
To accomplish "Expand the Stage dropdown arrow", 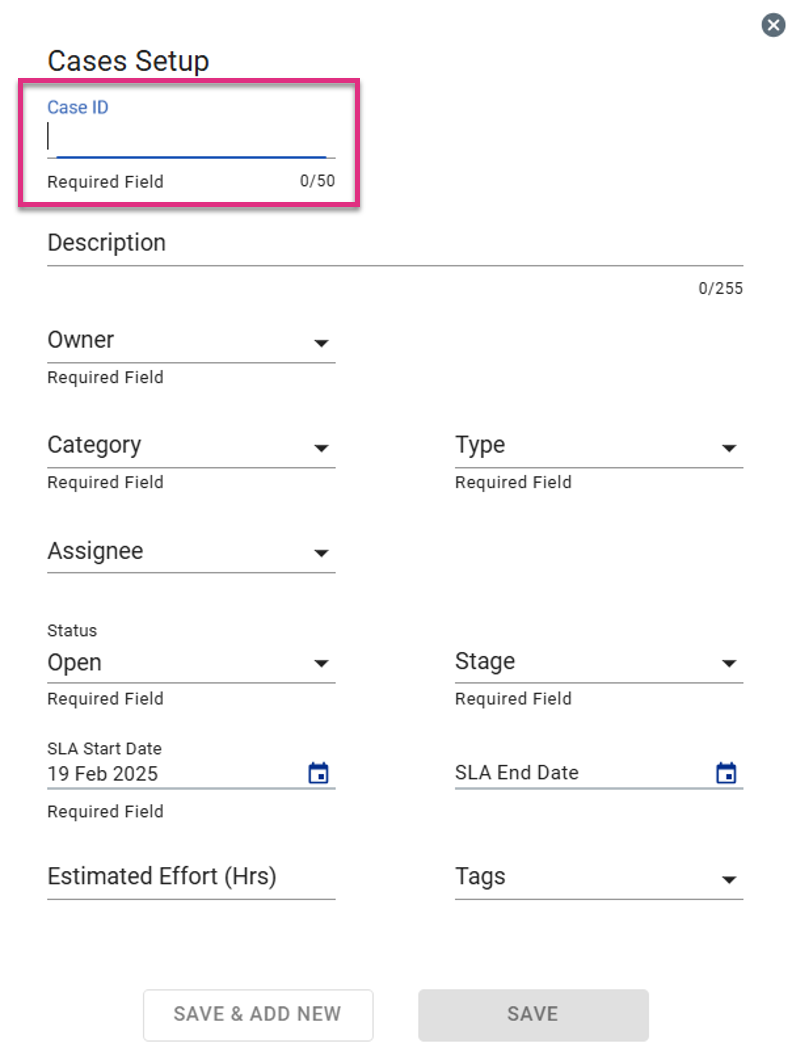I will 729,663.
